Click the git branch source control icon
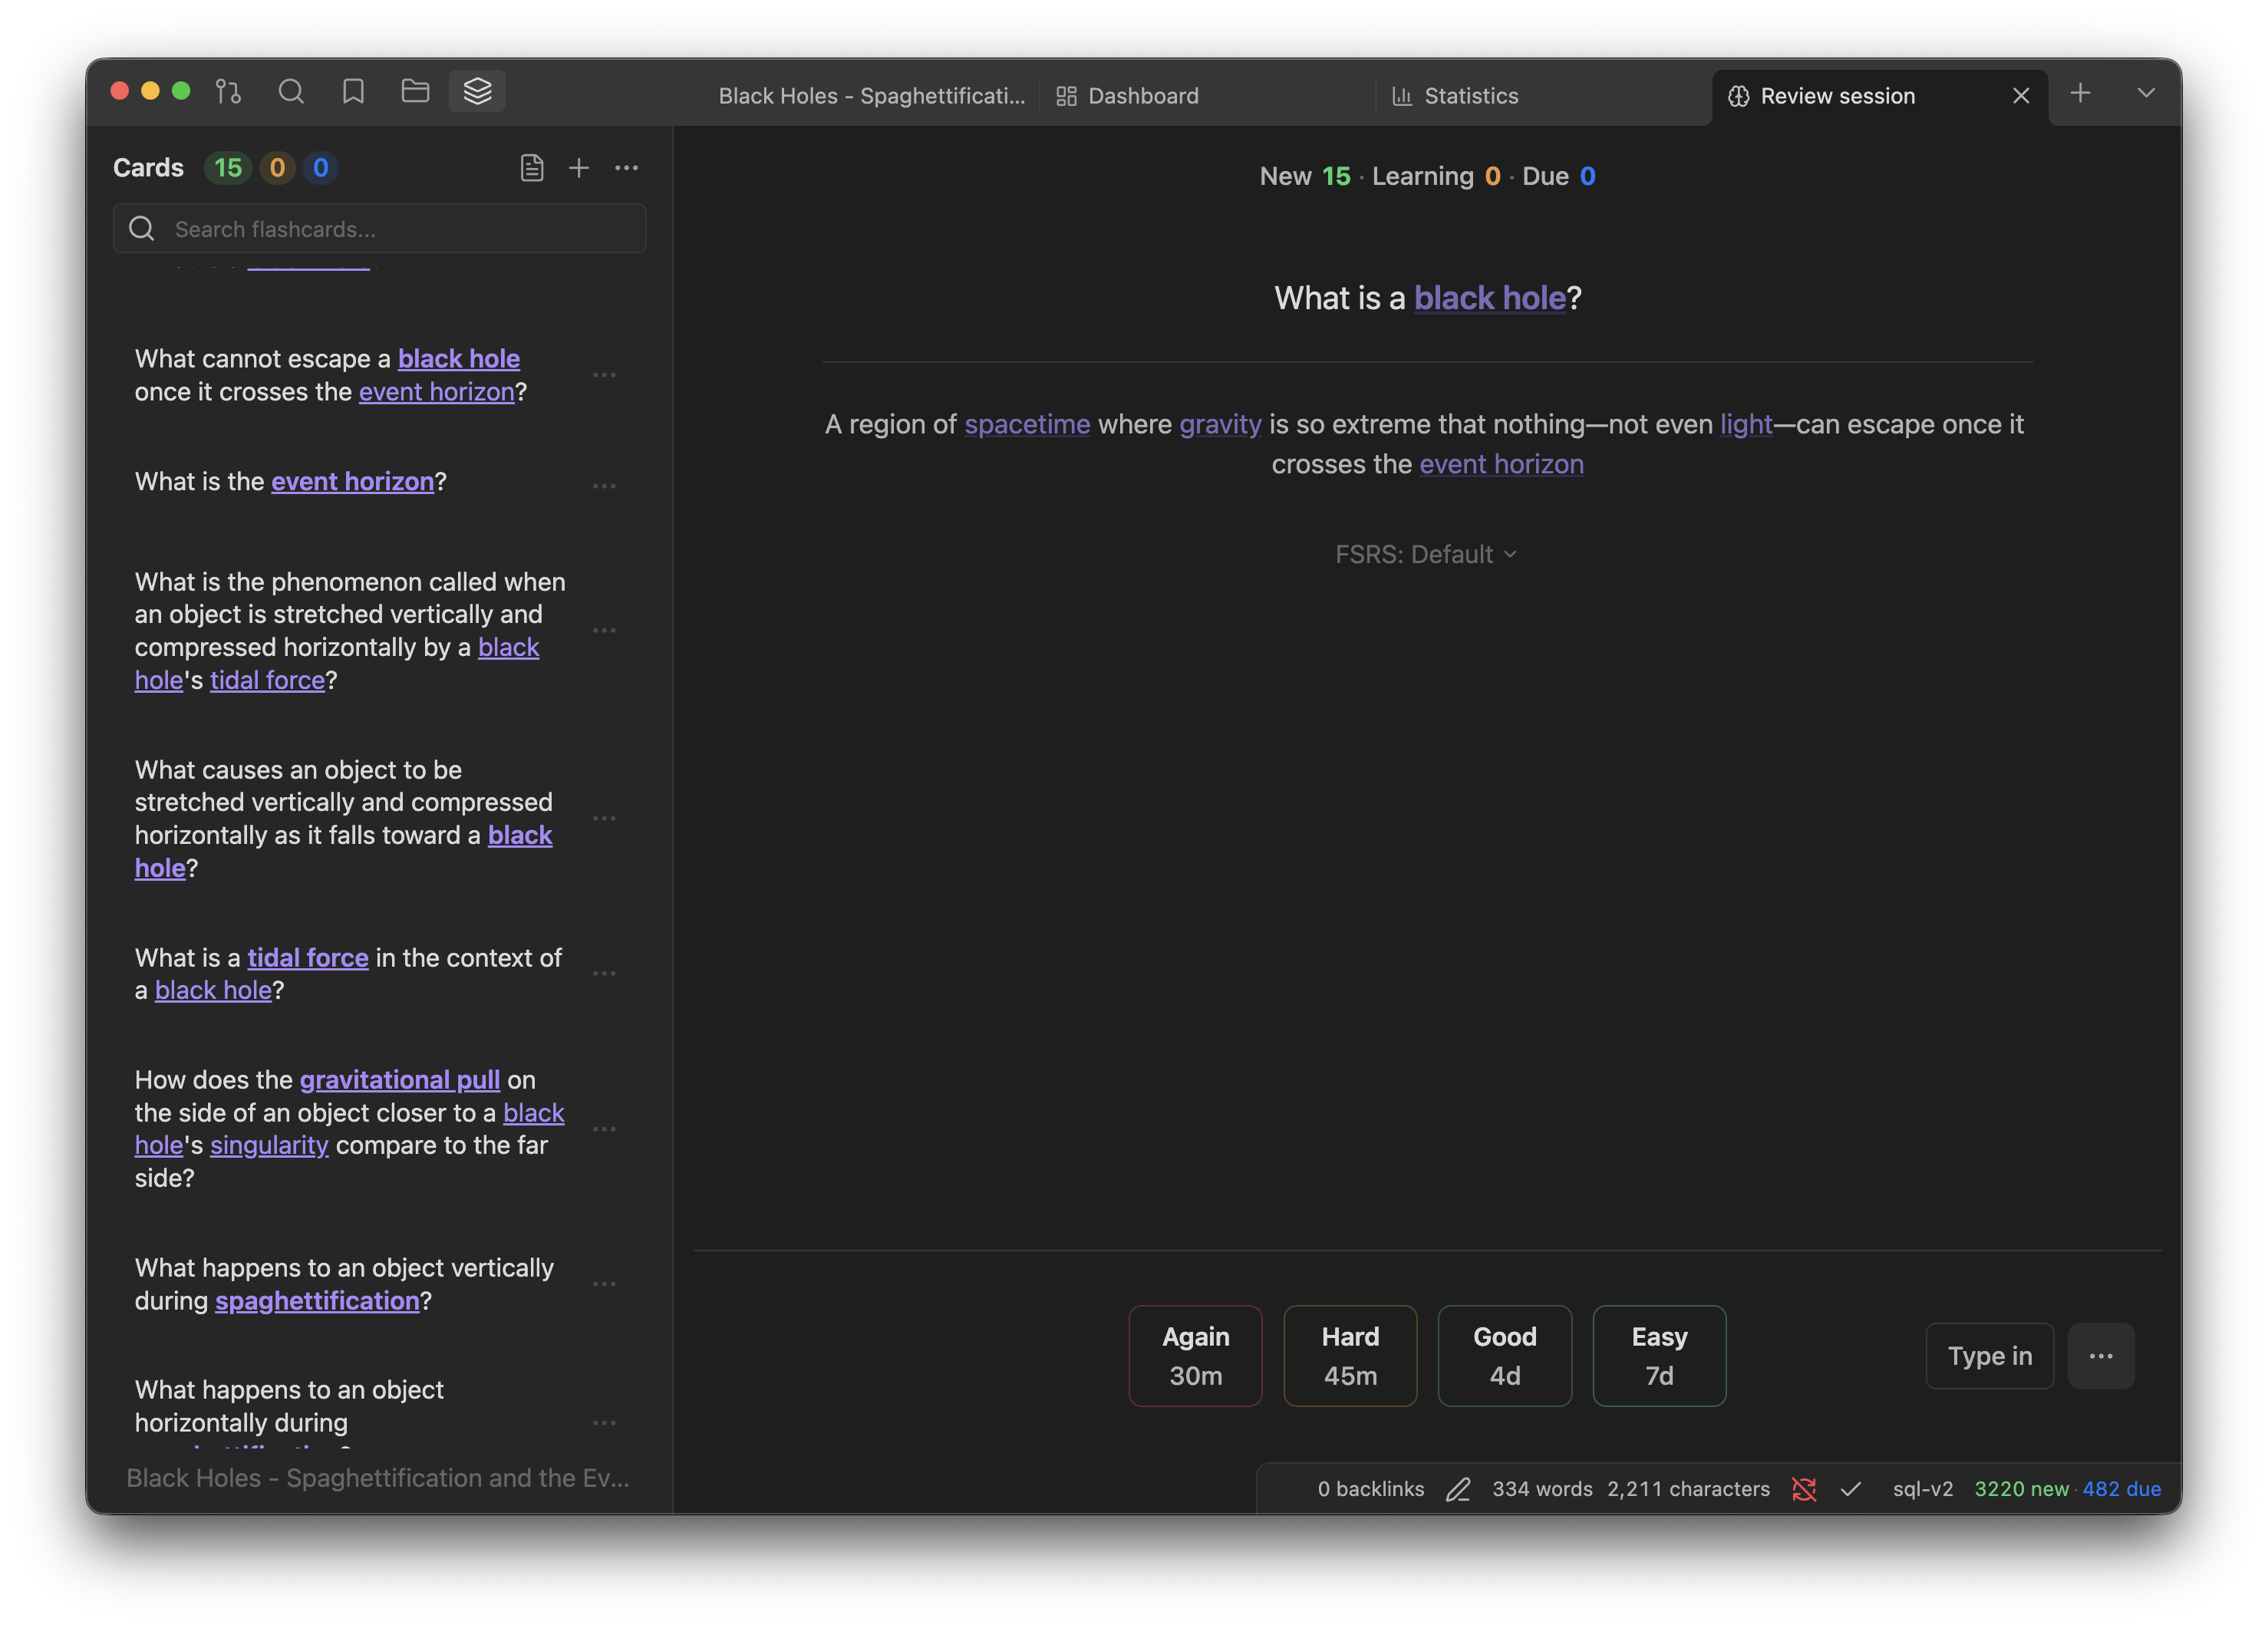 (x=228, y=92)
